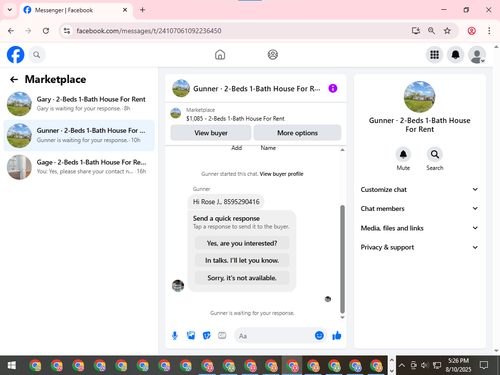The height and width of the screenshot is (375, 500).
Task: Open View buyer profile link
Action: (281, 174)
